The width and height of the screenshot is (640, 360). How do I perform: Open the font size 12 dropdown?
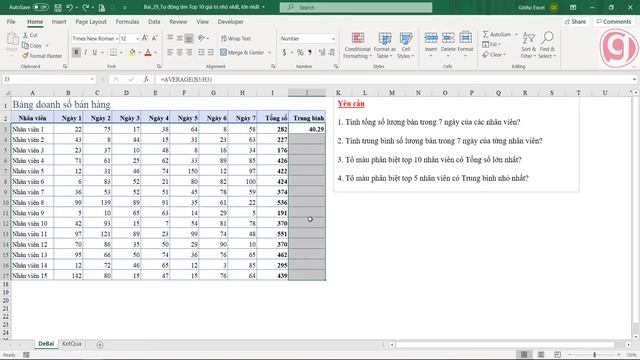(137, 39)
